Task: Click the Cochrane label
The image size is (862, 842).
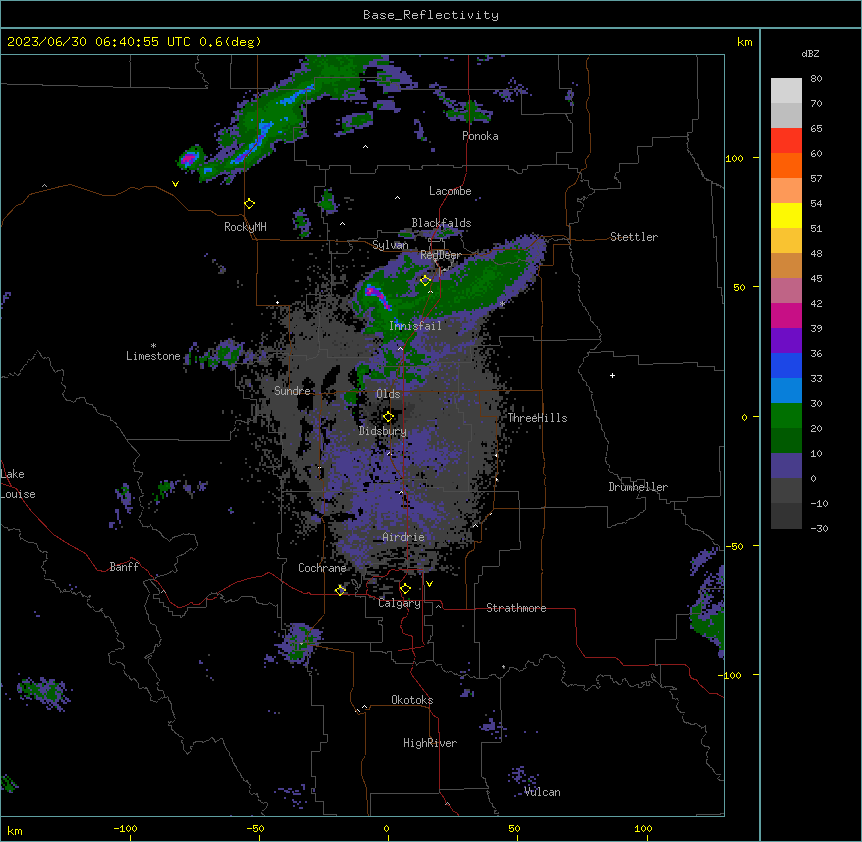Action: pos(322,568)
